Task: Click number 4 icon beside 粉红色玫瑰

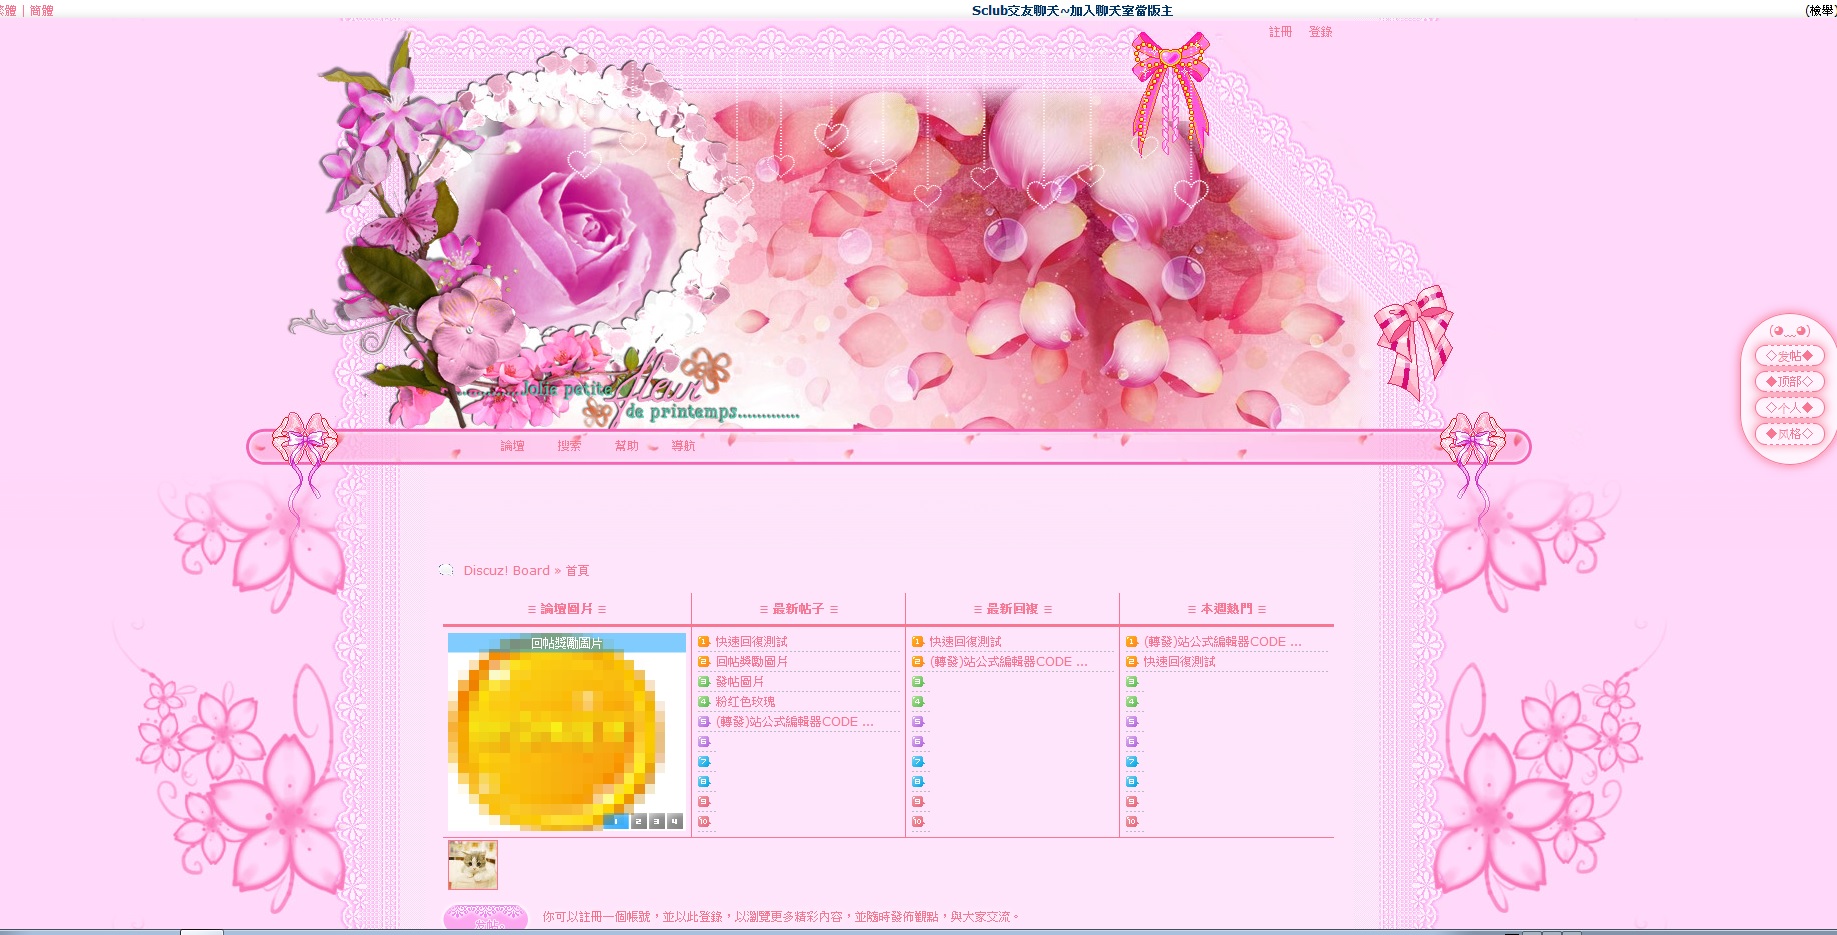Action: (704, 702)
